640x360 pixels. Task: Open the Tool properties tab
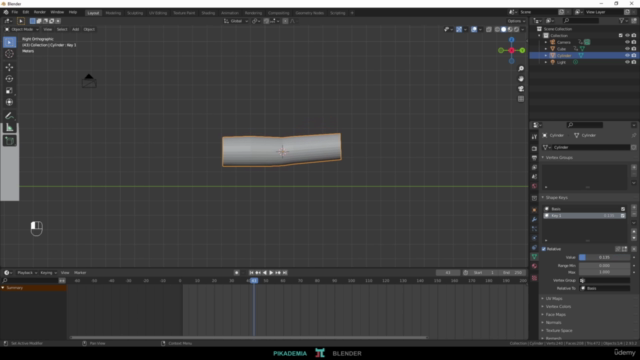pos(534,137)
